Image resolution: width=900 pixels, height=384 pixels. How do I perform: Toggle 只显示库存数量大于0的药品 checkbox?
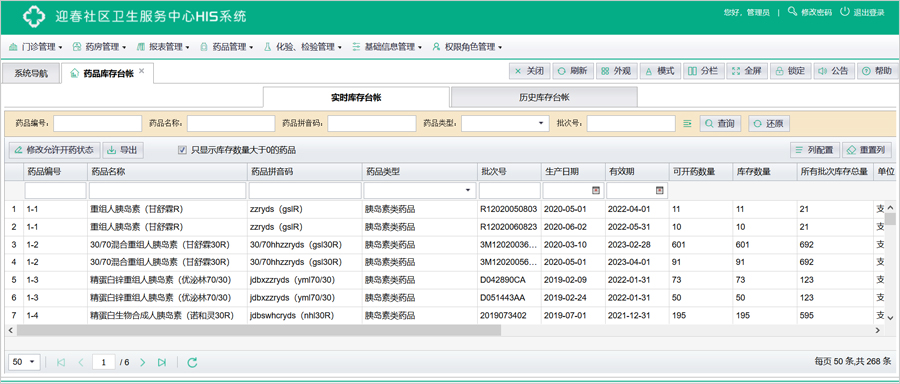pos(183,150)
